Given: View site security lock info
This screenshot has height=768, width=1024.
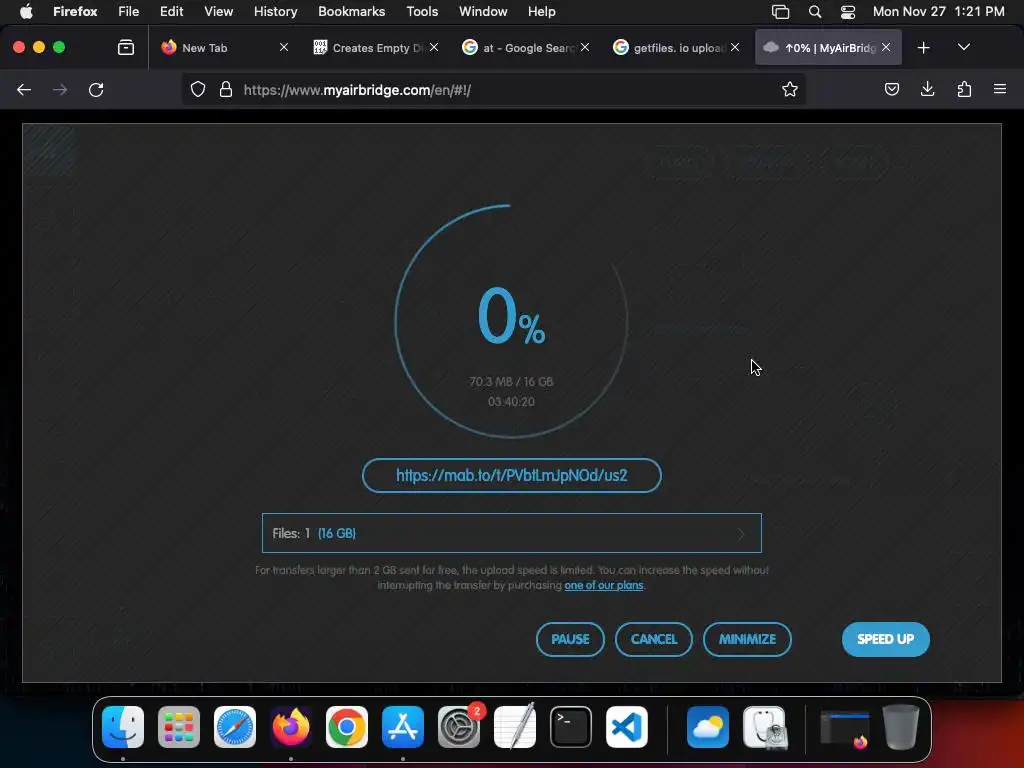Looking at the screenshot, I should (x=226, y=89).
